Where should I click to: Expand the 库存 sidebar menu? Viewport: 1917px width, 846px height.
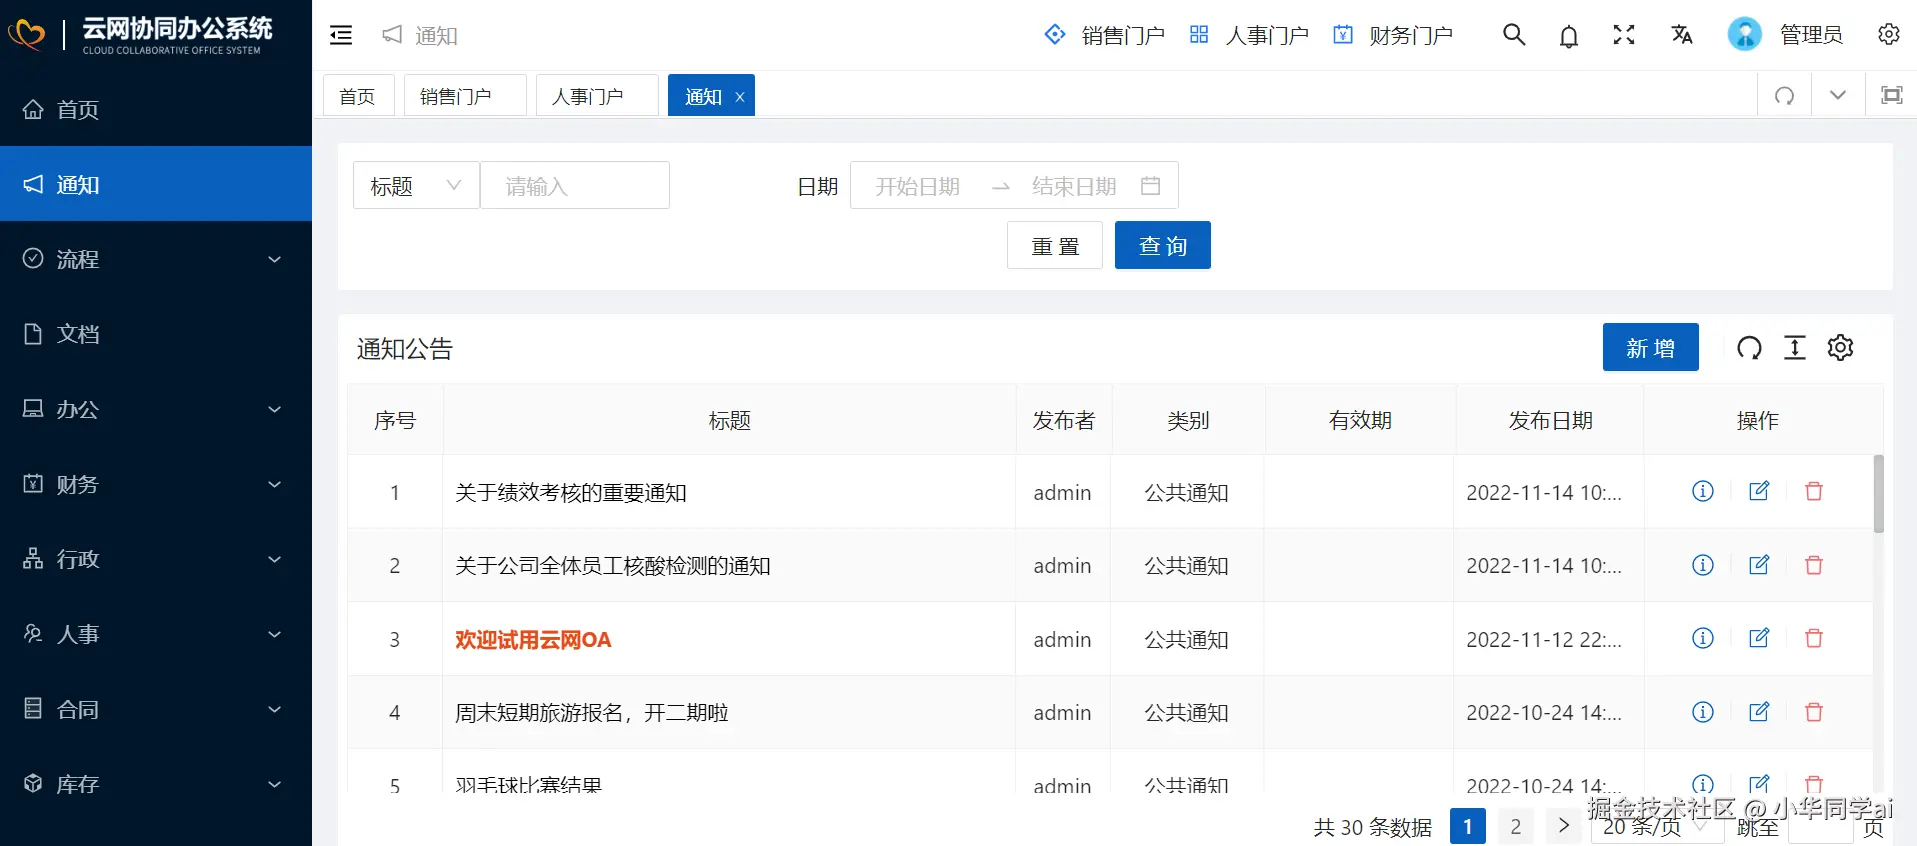(156, 784)
